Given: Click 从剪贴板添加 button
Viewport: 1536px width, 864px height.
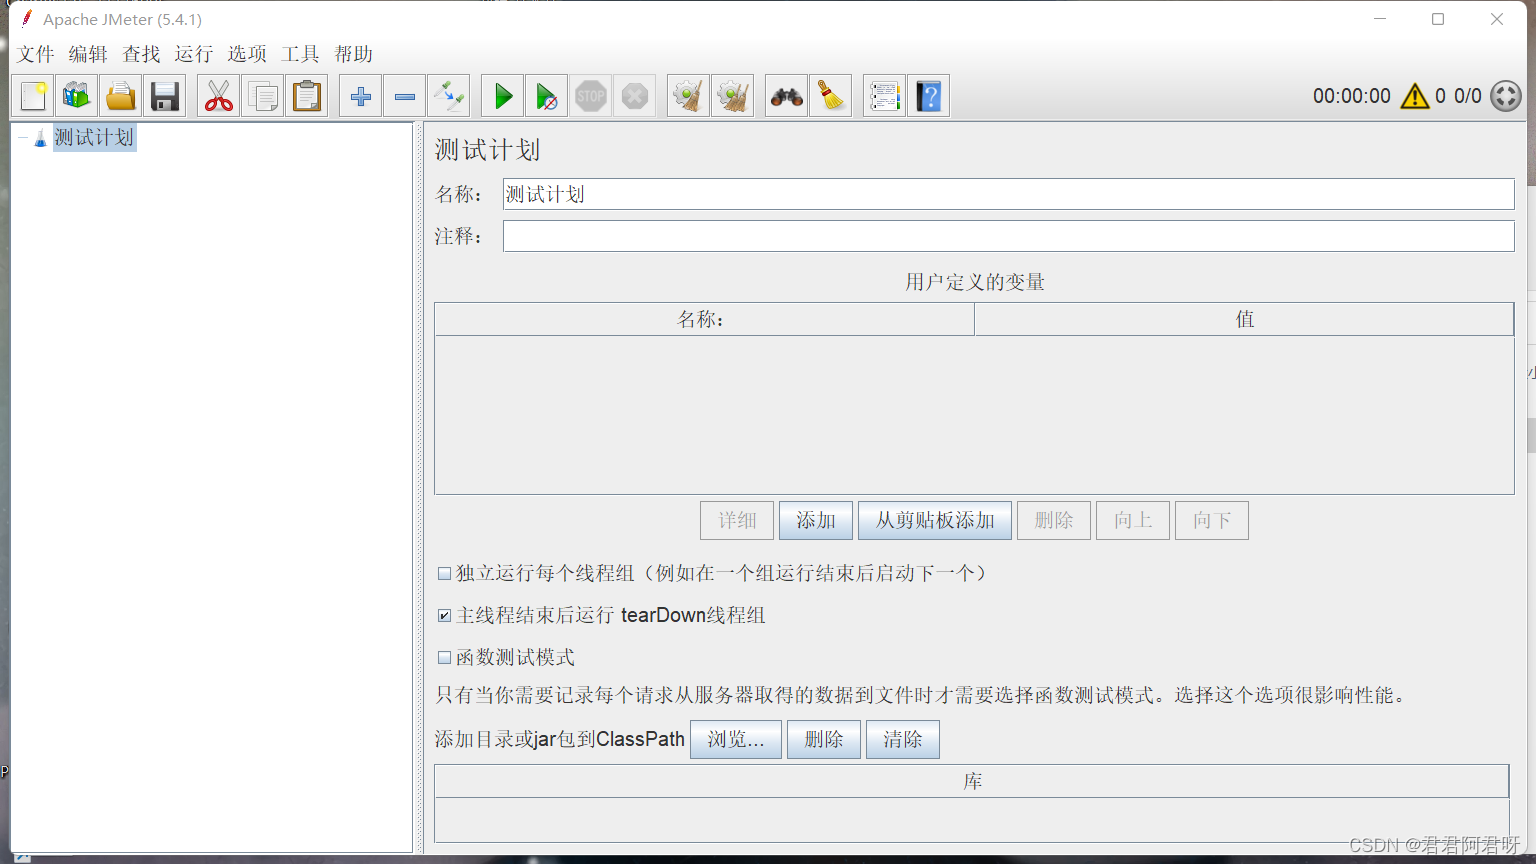Looking at the screenshot, I should coord(935,520).
